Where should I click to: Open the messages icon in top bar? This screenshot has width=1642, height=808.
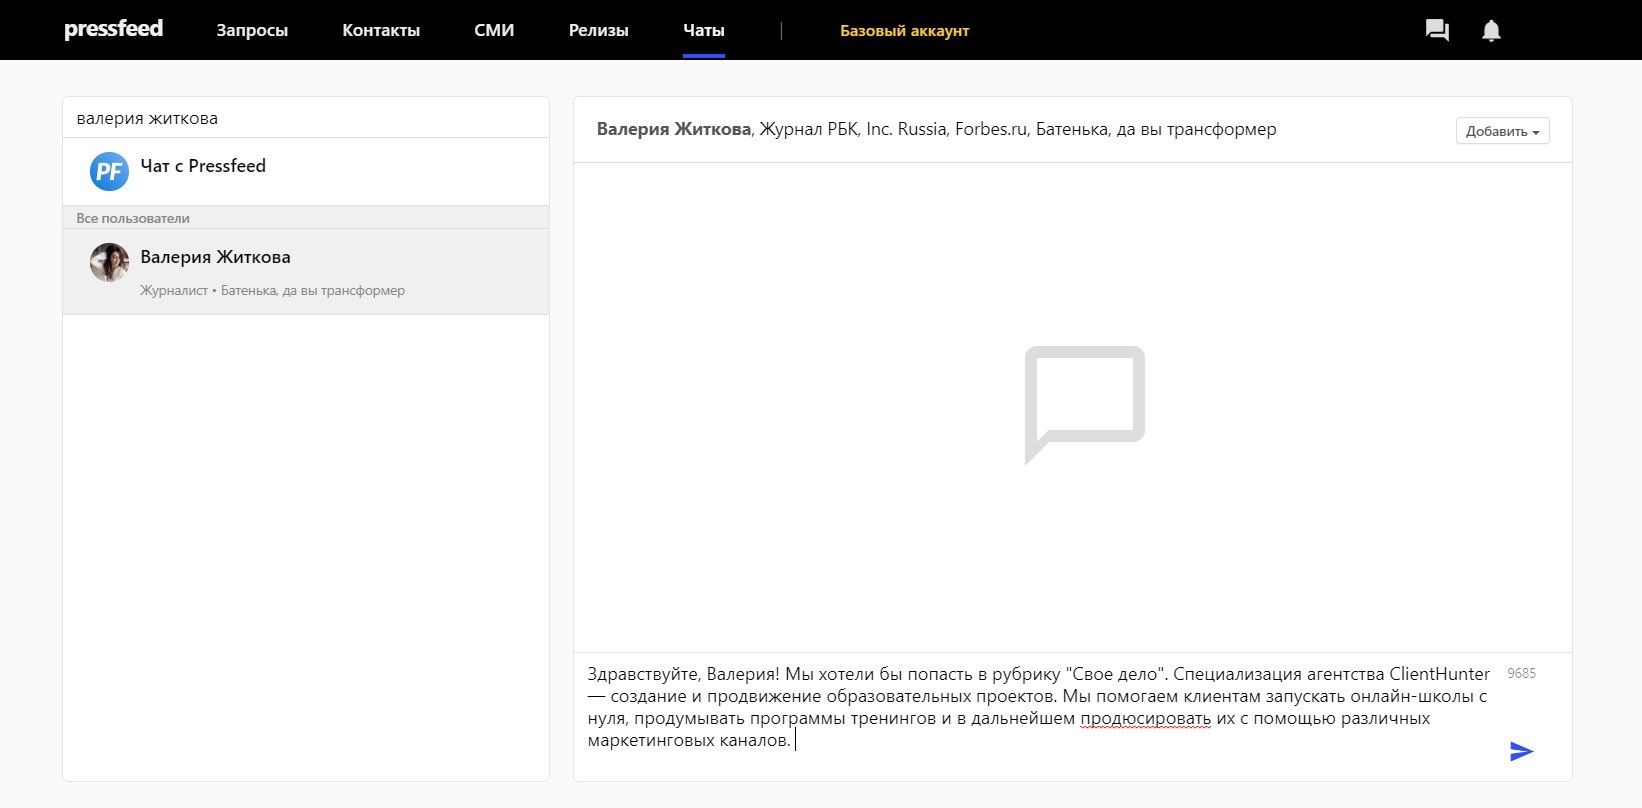click(1437, 31)
